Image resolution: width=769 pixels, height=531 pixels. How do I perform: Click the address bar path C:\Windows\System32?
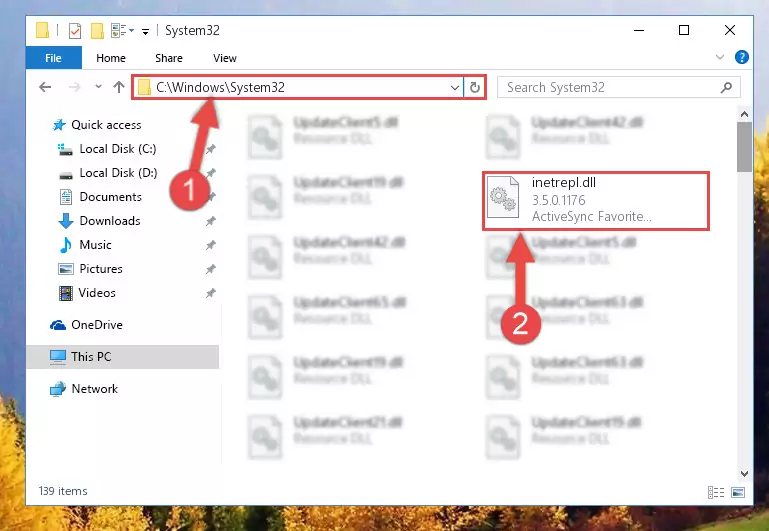(220, 87)
